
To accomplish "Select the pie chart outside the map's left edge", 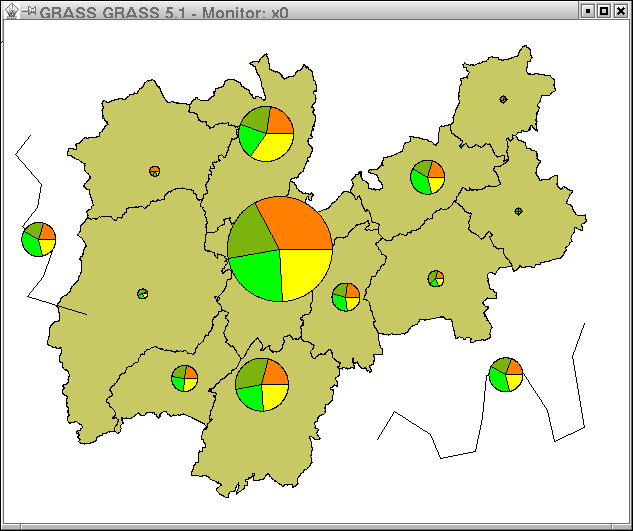I will coord(39,239).
